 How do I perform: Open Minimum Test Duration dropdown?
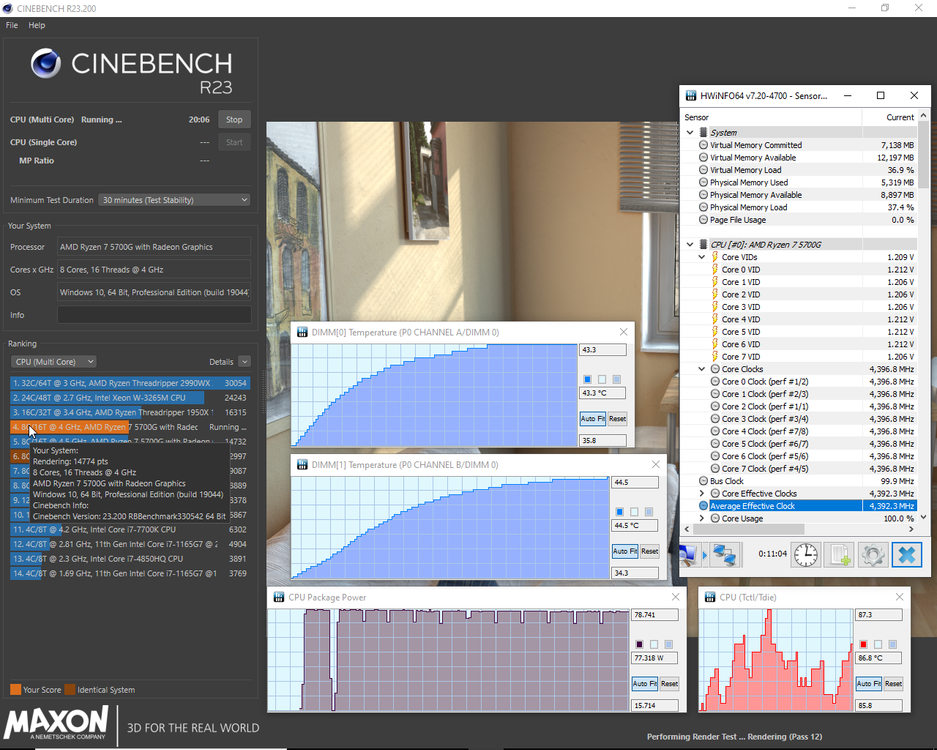pyautogui.click(x=174, y=200)
